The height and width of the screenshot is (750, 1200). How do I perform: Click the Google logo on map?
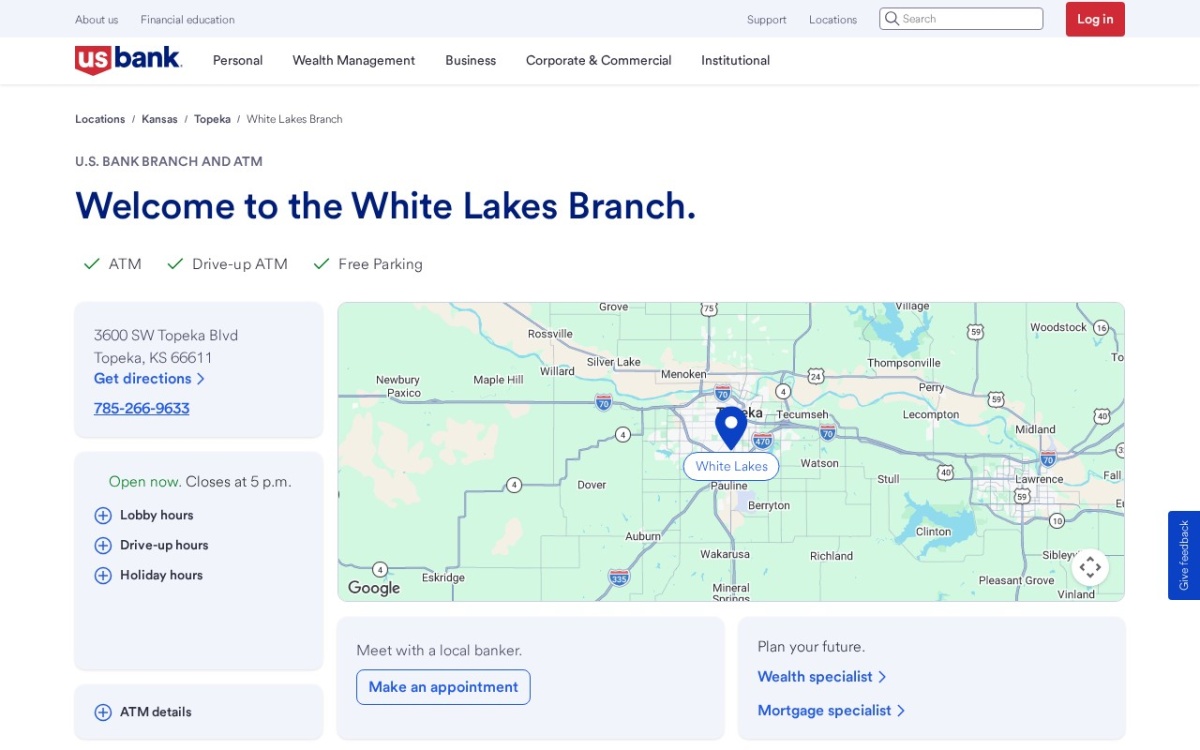pos(374,588)
